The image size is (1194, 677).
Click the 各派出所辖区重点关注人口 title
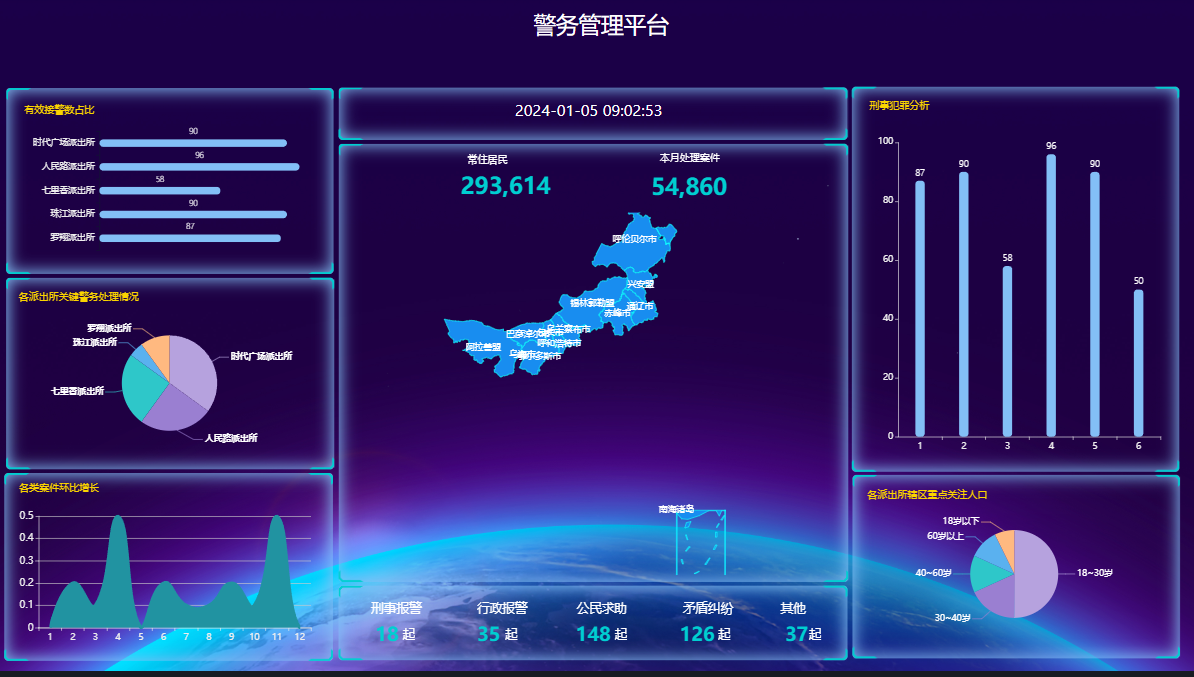pyautogui.click(x=927, y=494)
